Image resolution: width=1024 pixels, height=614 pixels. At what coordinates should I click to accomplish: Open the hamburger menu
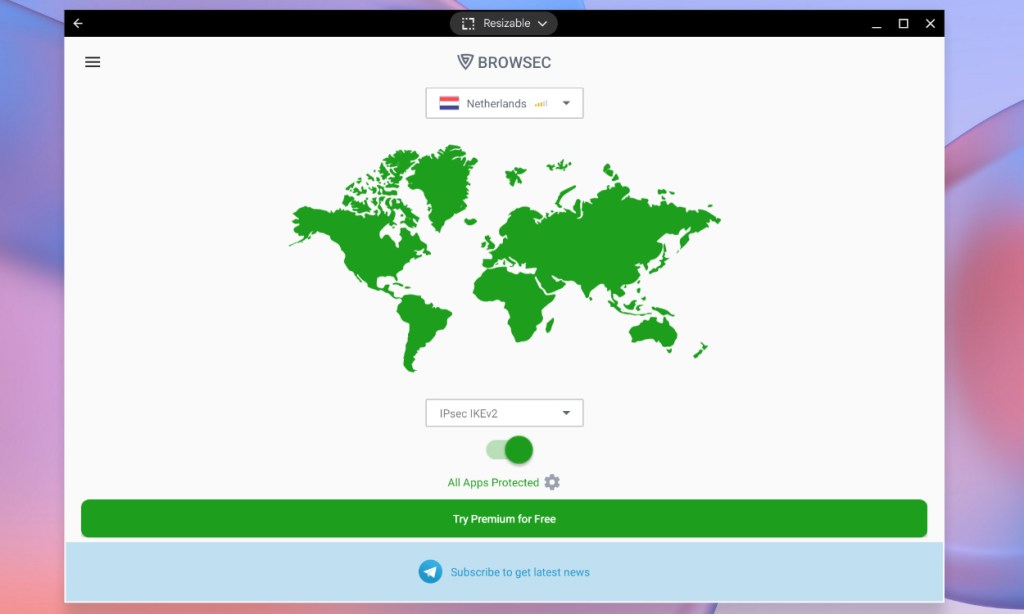click(x=93, y=62)
